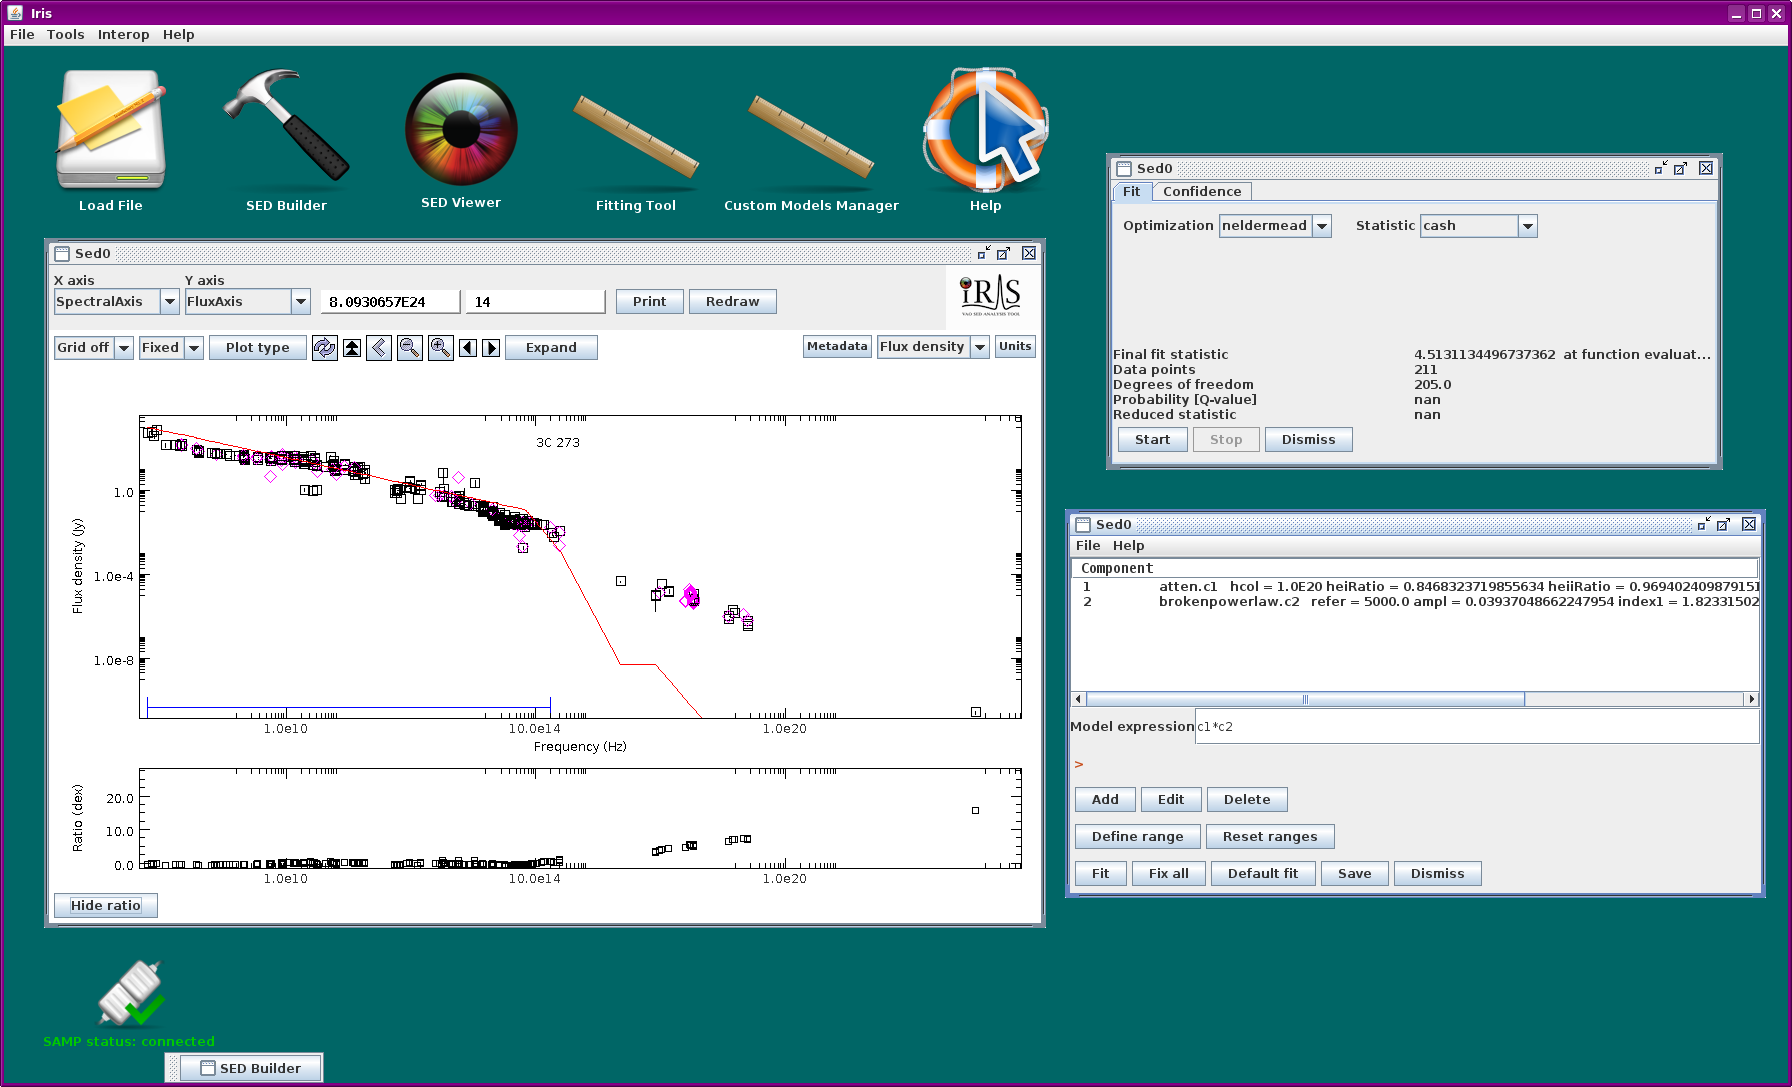The width and height of the screenshot is (1792, 1087).
Task: Expand the Flux density dropdown
Action: coord(933,347)
